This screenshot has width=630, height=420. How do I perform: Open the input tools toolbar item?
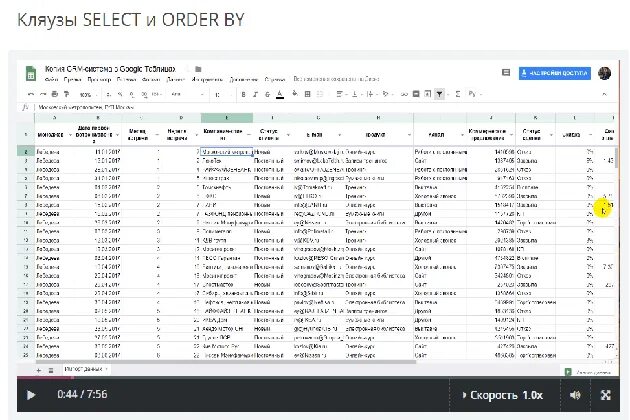click(473, 94)
